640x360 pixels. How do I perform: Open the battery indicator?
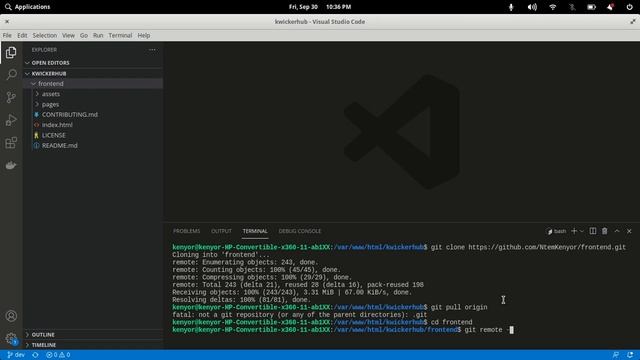591,7
